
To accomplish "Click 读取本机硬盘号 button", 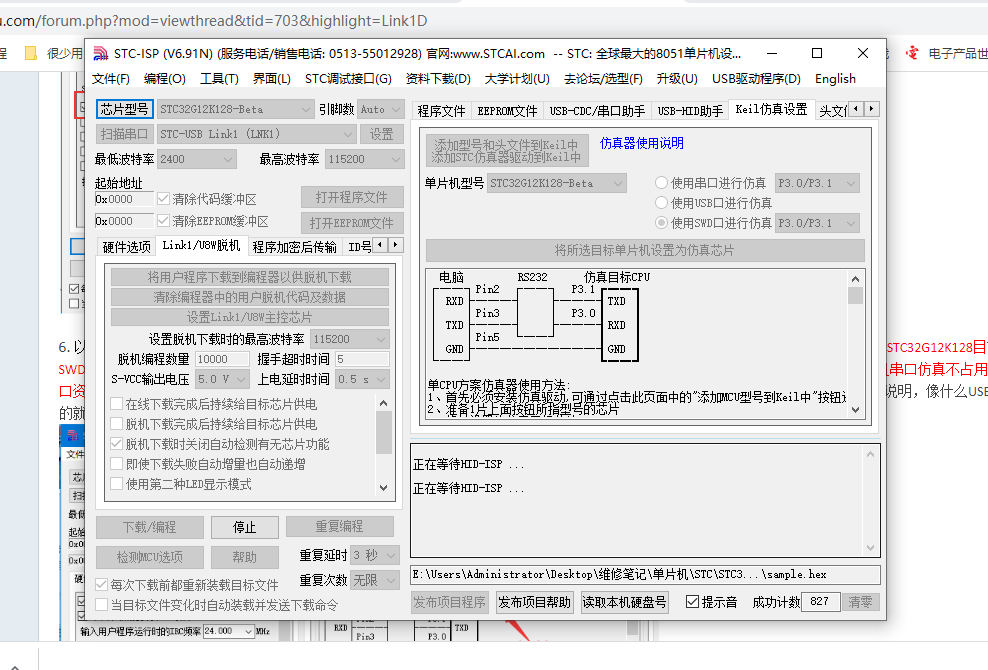I will point(624,602).
